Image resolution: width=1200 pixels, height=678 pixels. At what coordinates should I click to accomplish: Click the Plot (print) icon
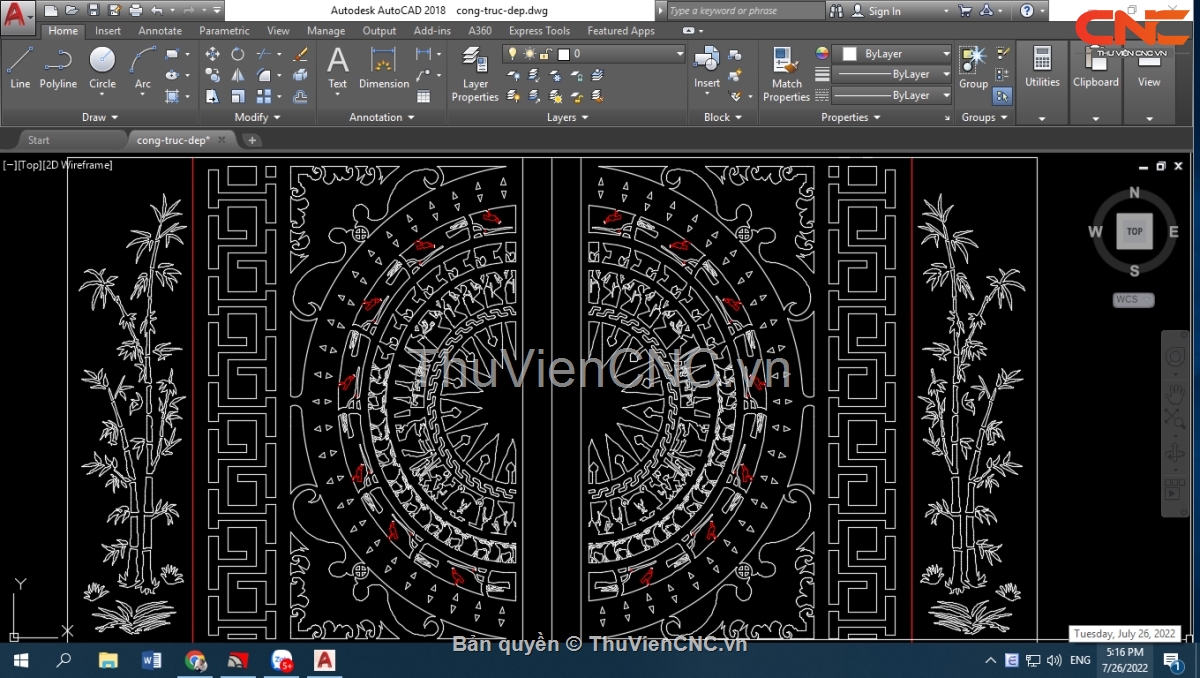(x=137, y=11)
